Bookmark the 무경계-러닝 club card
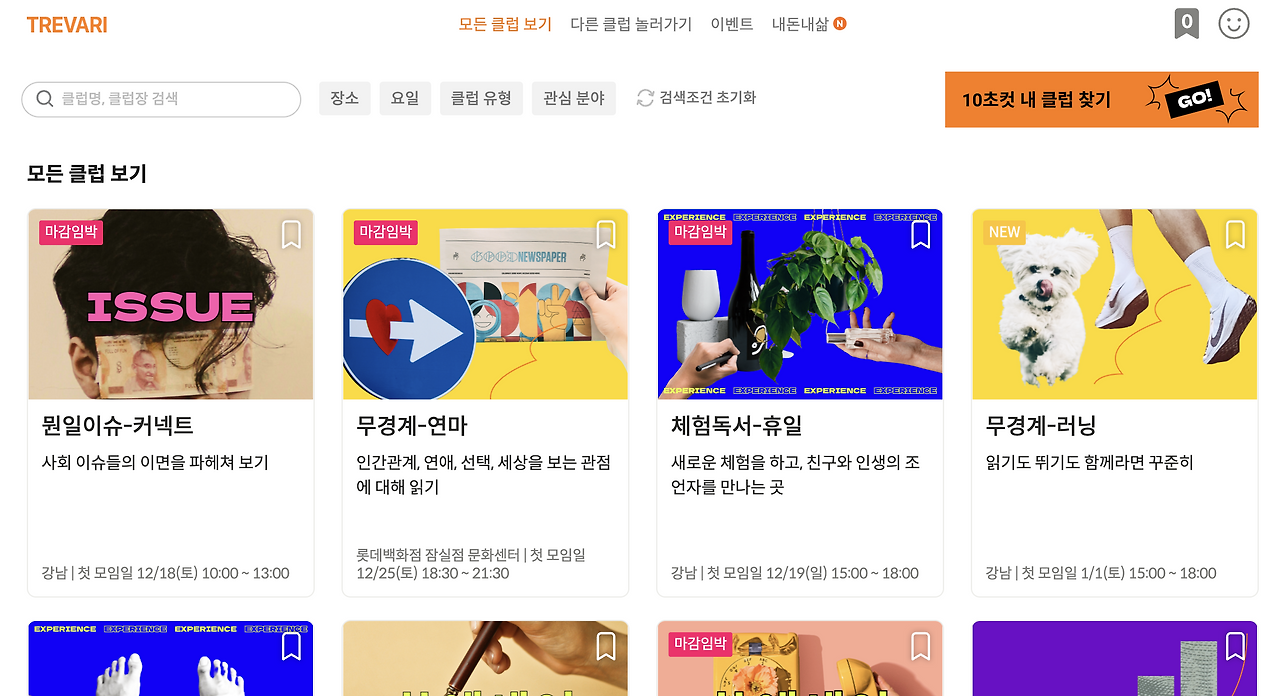 [1235, 235]
